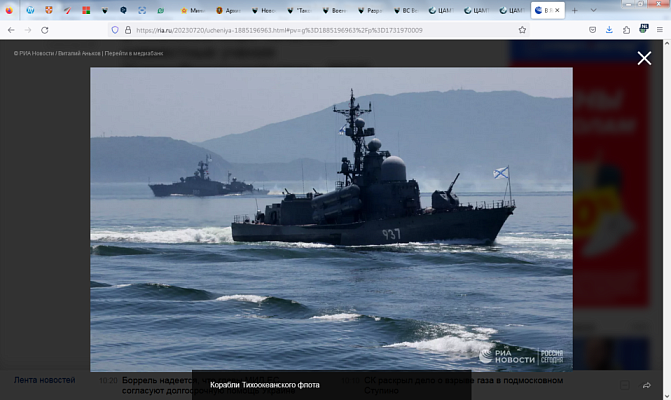Switch to the 'Мин' tab
This screenshot has height=400, width=671.
192,10
